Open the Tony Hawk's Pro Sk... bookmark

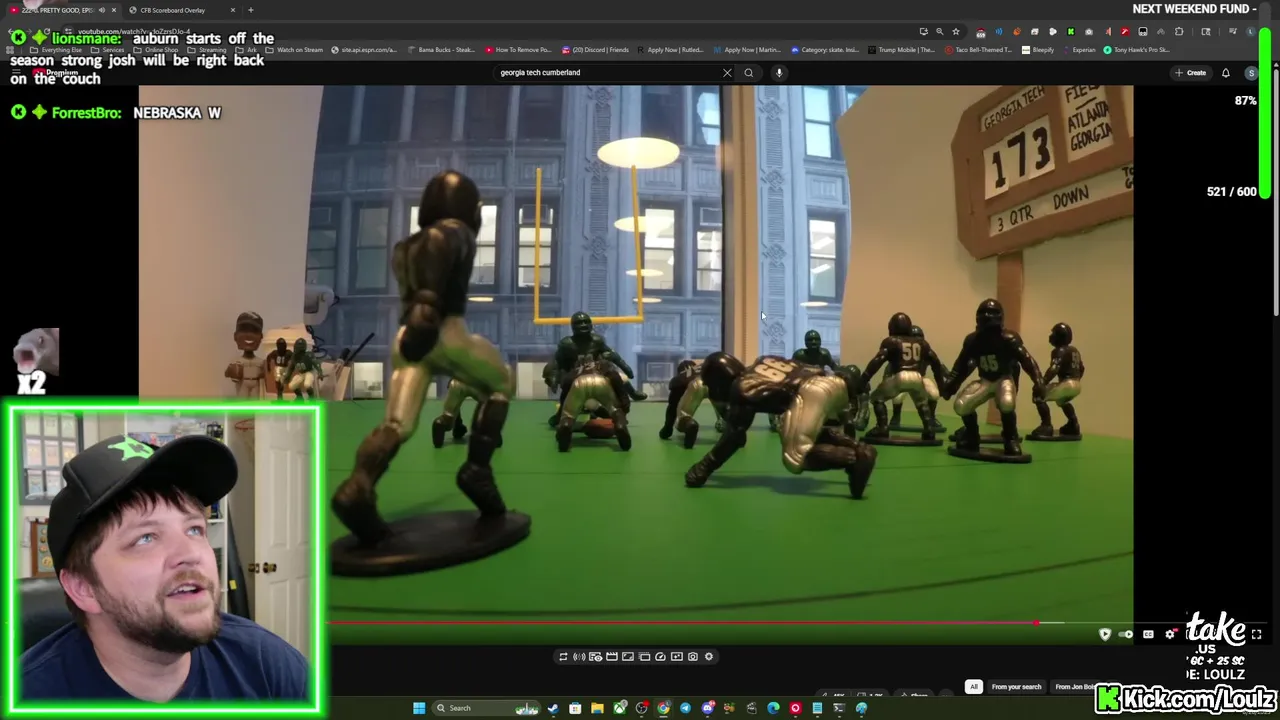coord(1136,50)
